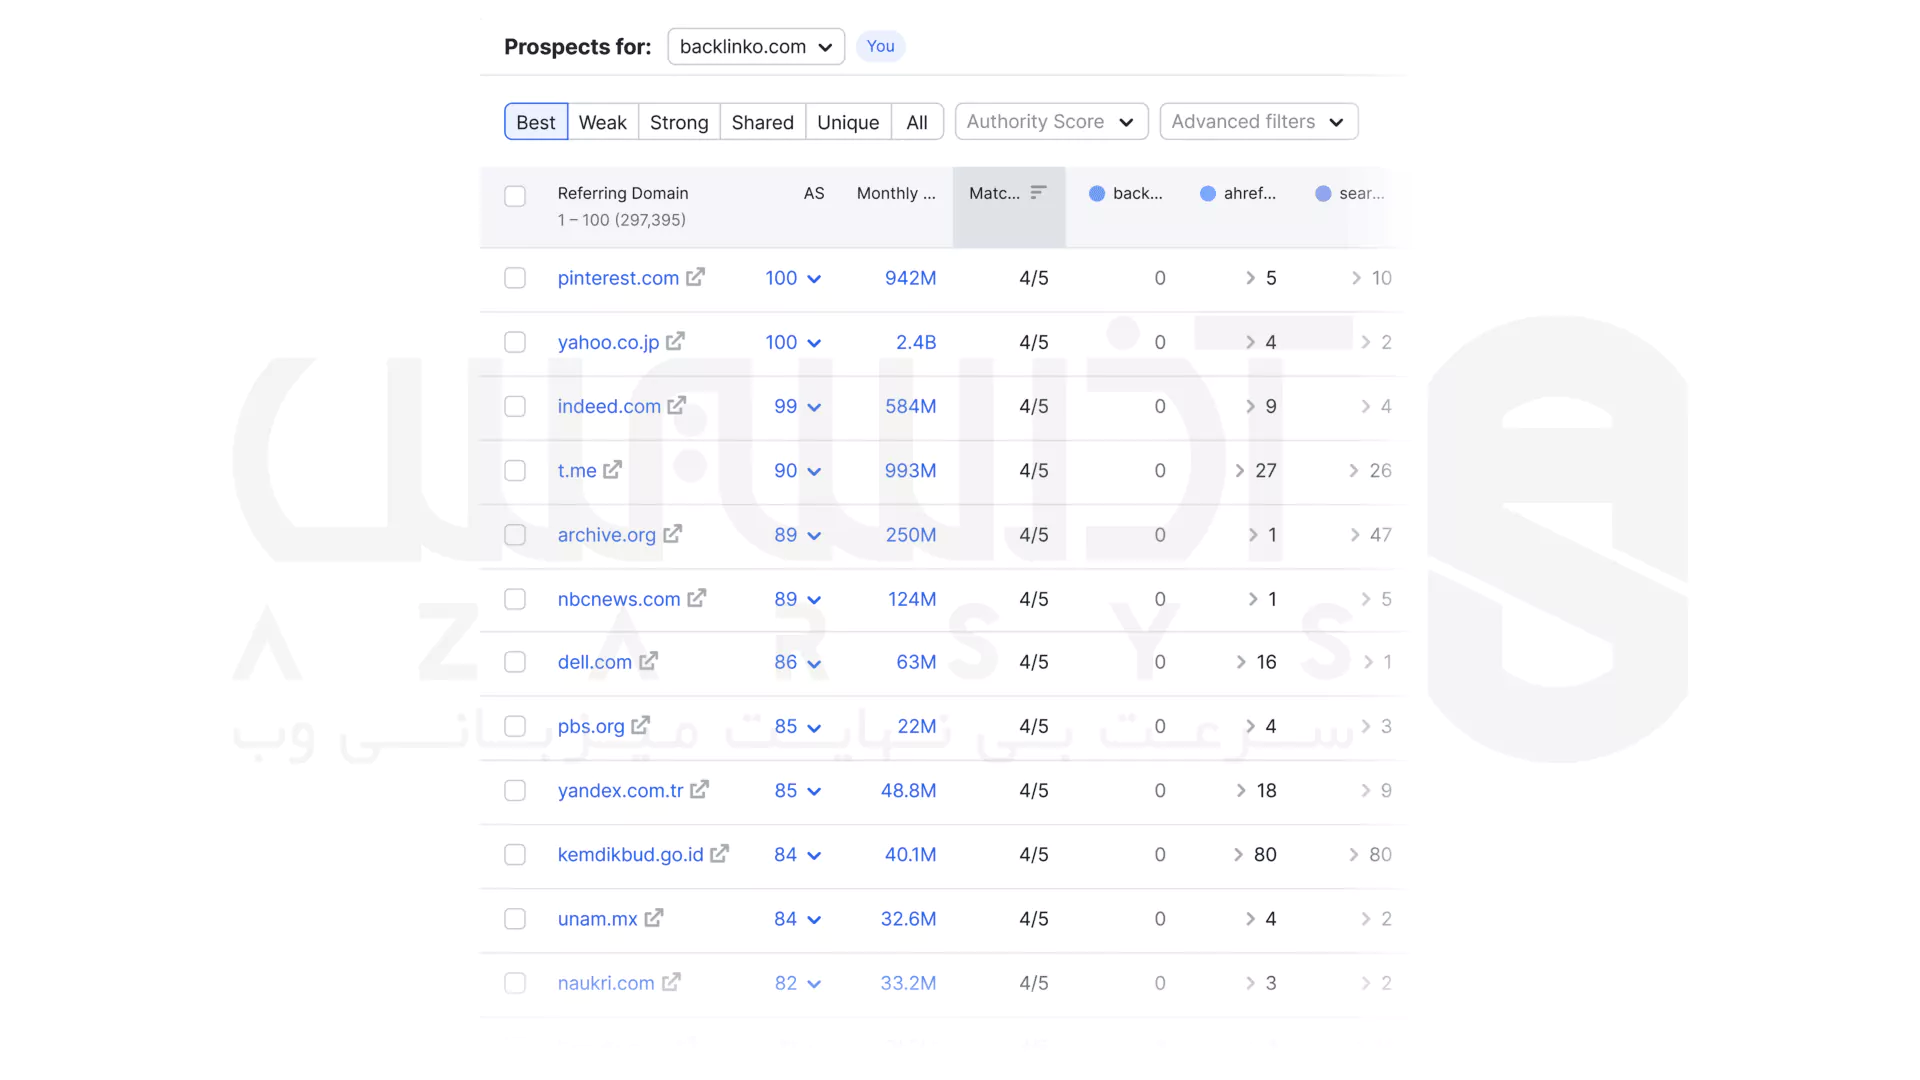The image size is (1920, 1080).
Task: Open dell.com external link icon
Action: [648, 661]
